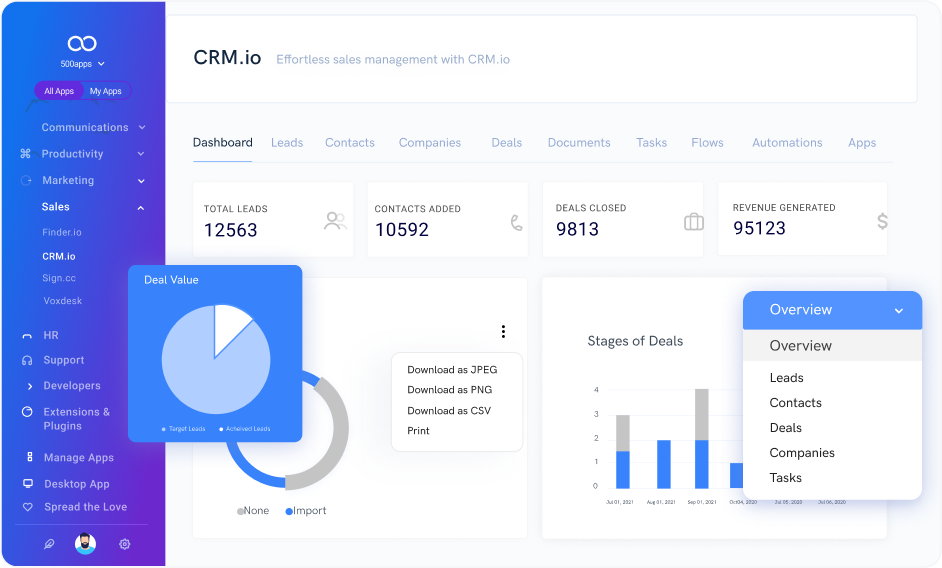942x568 pixels.
Task: Toggle Achieved Leads legend in Deal Value
Action: point(245,429)
